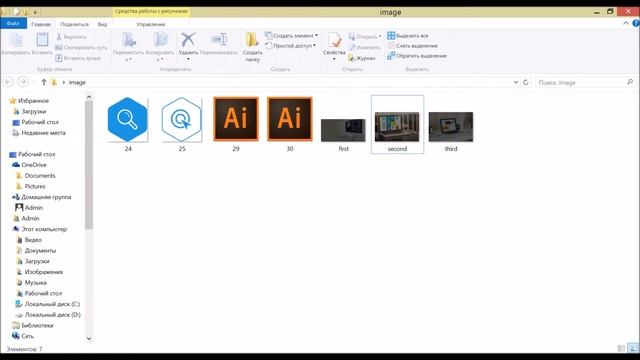The image size is (640, 360).
Task: Go up one folder level arrow
Action: (44, 82)
